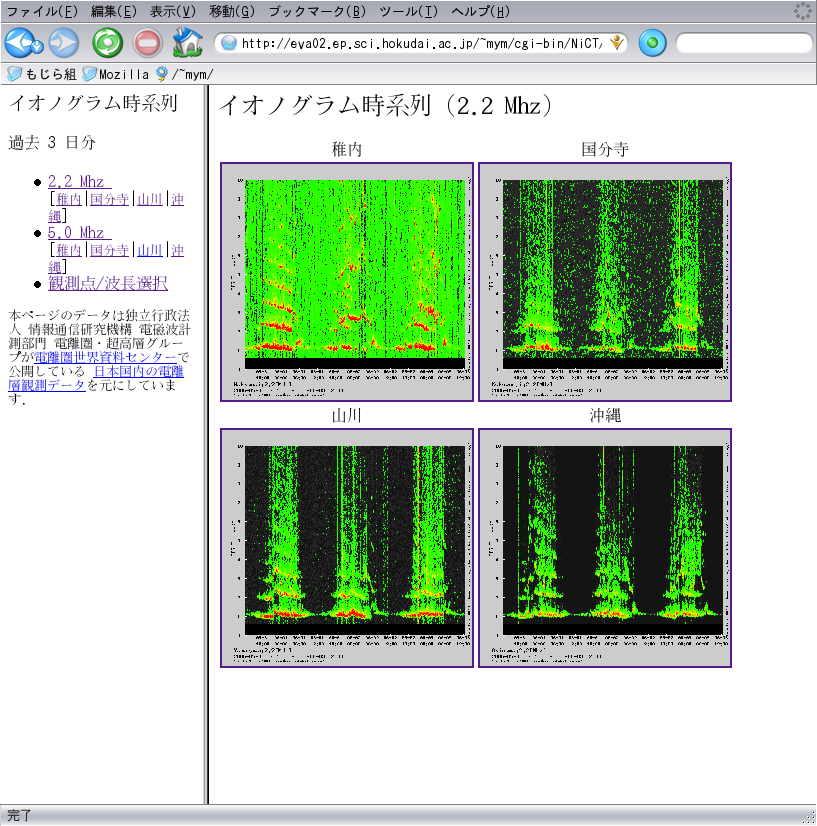Click the イオノグラム時系列 (2.2 Mhz) page heading
The width and height of the screenshot is (817, 826).
tap(386, 105)
